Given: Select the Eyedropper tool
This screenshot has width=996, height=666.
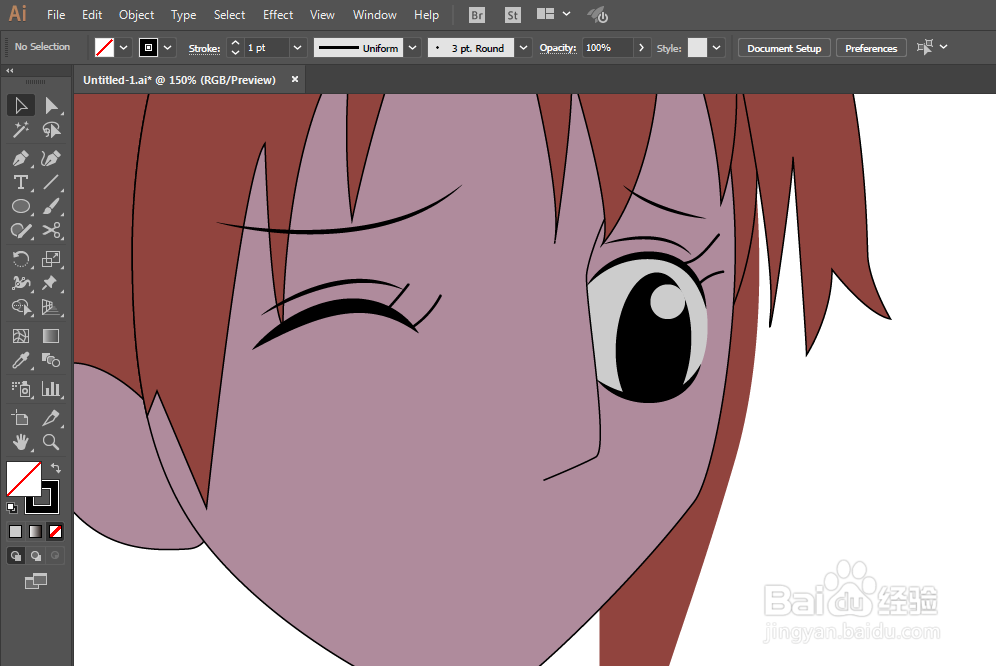Looking at the screenshot, I should point(20,360).
